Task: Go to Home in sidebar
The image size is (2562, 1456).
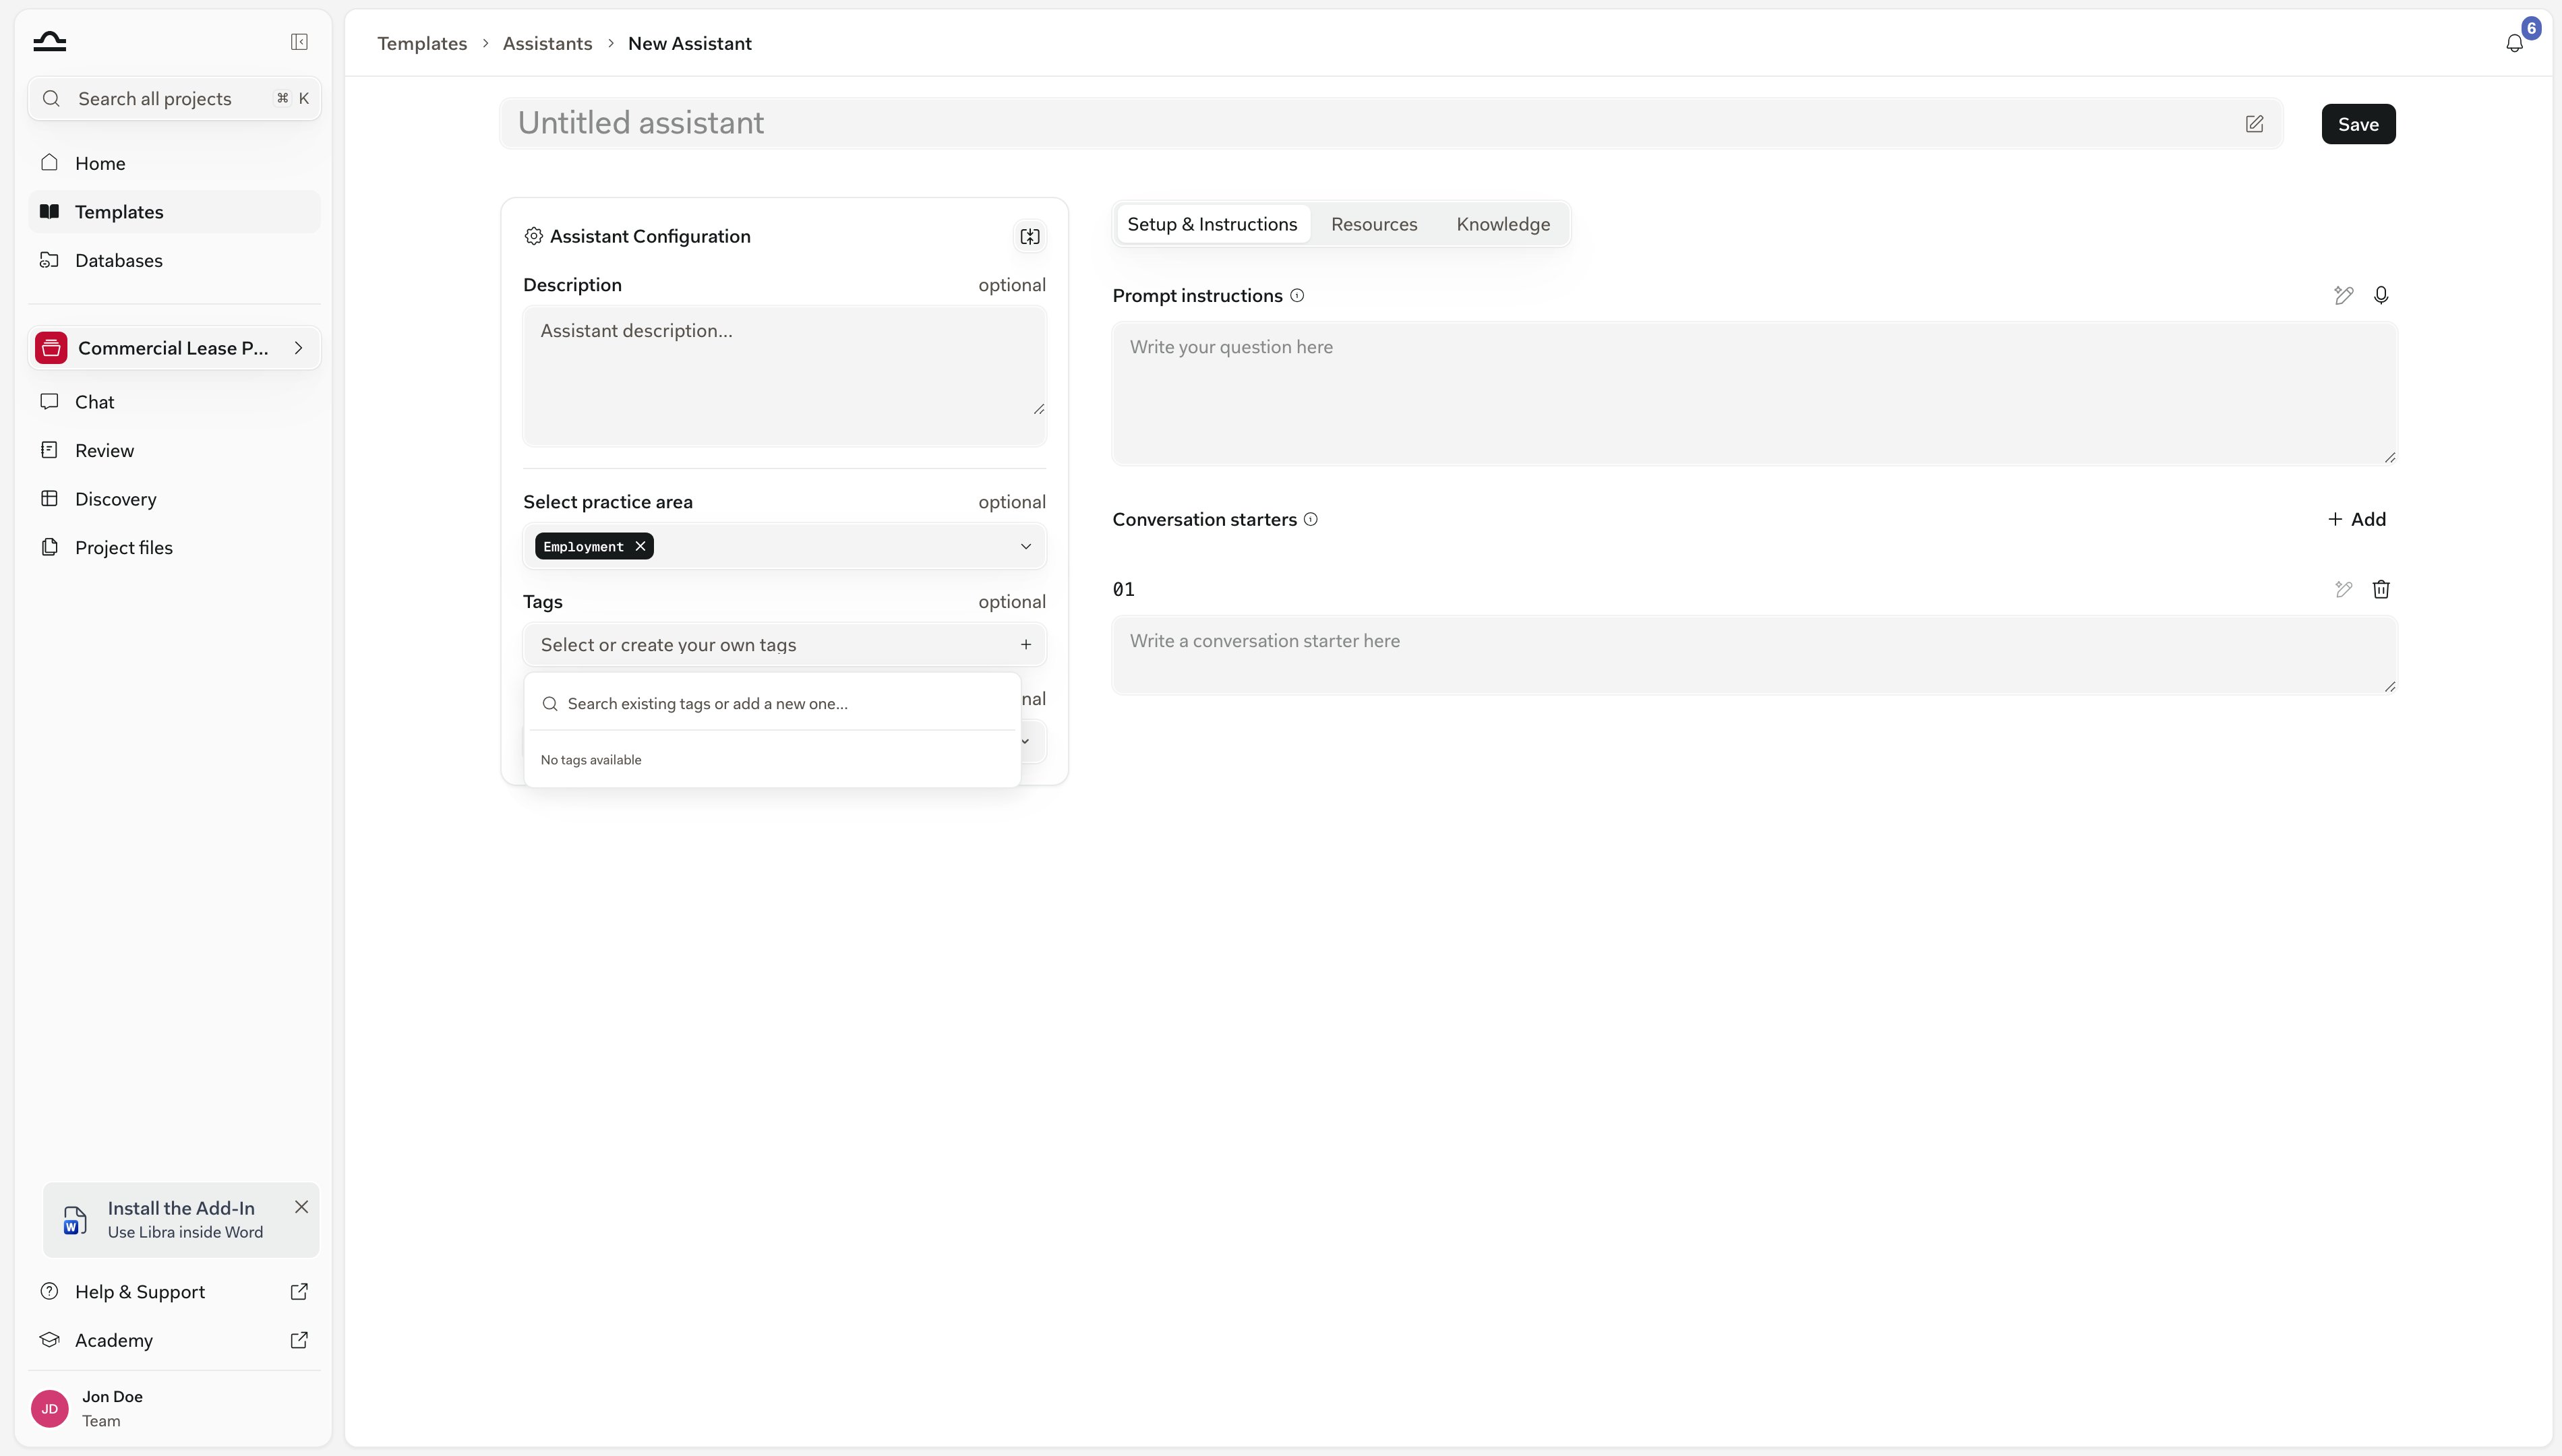Action: pyautogui.click(x=174, y=163)
